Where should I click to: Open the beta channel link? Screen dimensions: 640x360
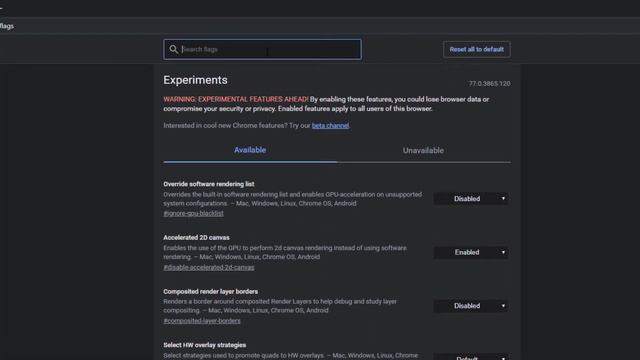pos(330,125)
